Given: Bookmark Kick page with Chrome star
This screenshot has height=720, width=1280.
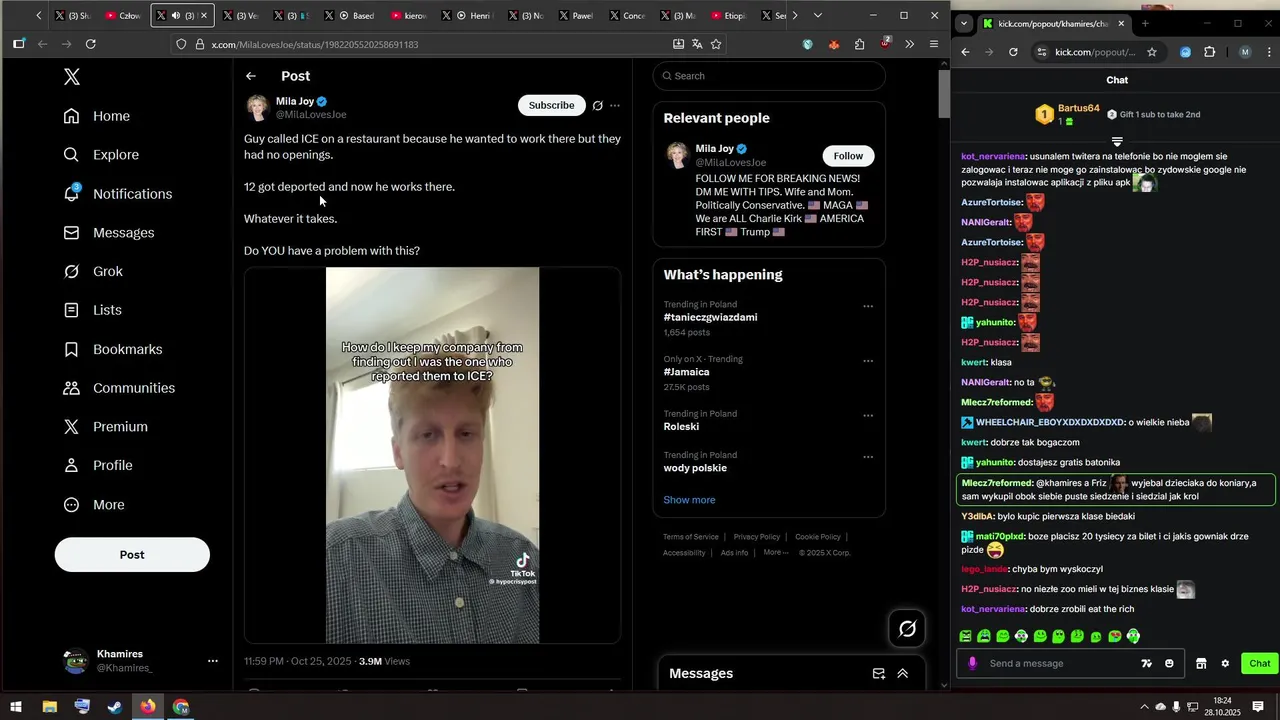Looking at the screenshot, I should tap(1152, 52).
